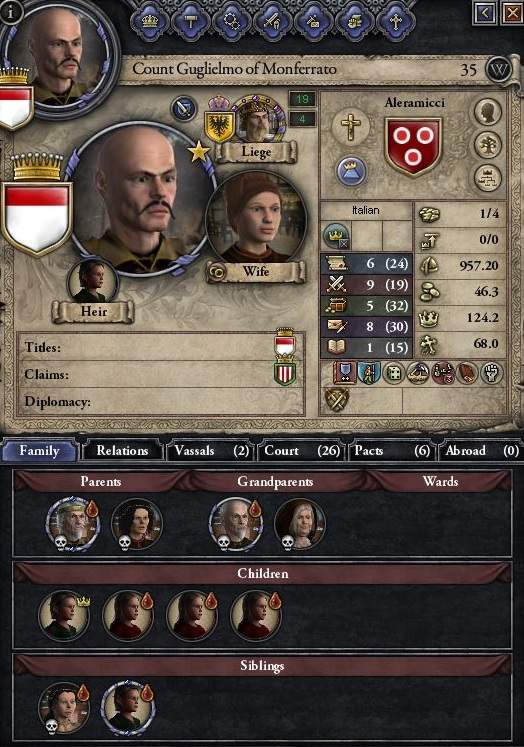This screenshot has width=524, height=747.
Task: Click the character diplomacy sword-shield icon
Action: 183,108
